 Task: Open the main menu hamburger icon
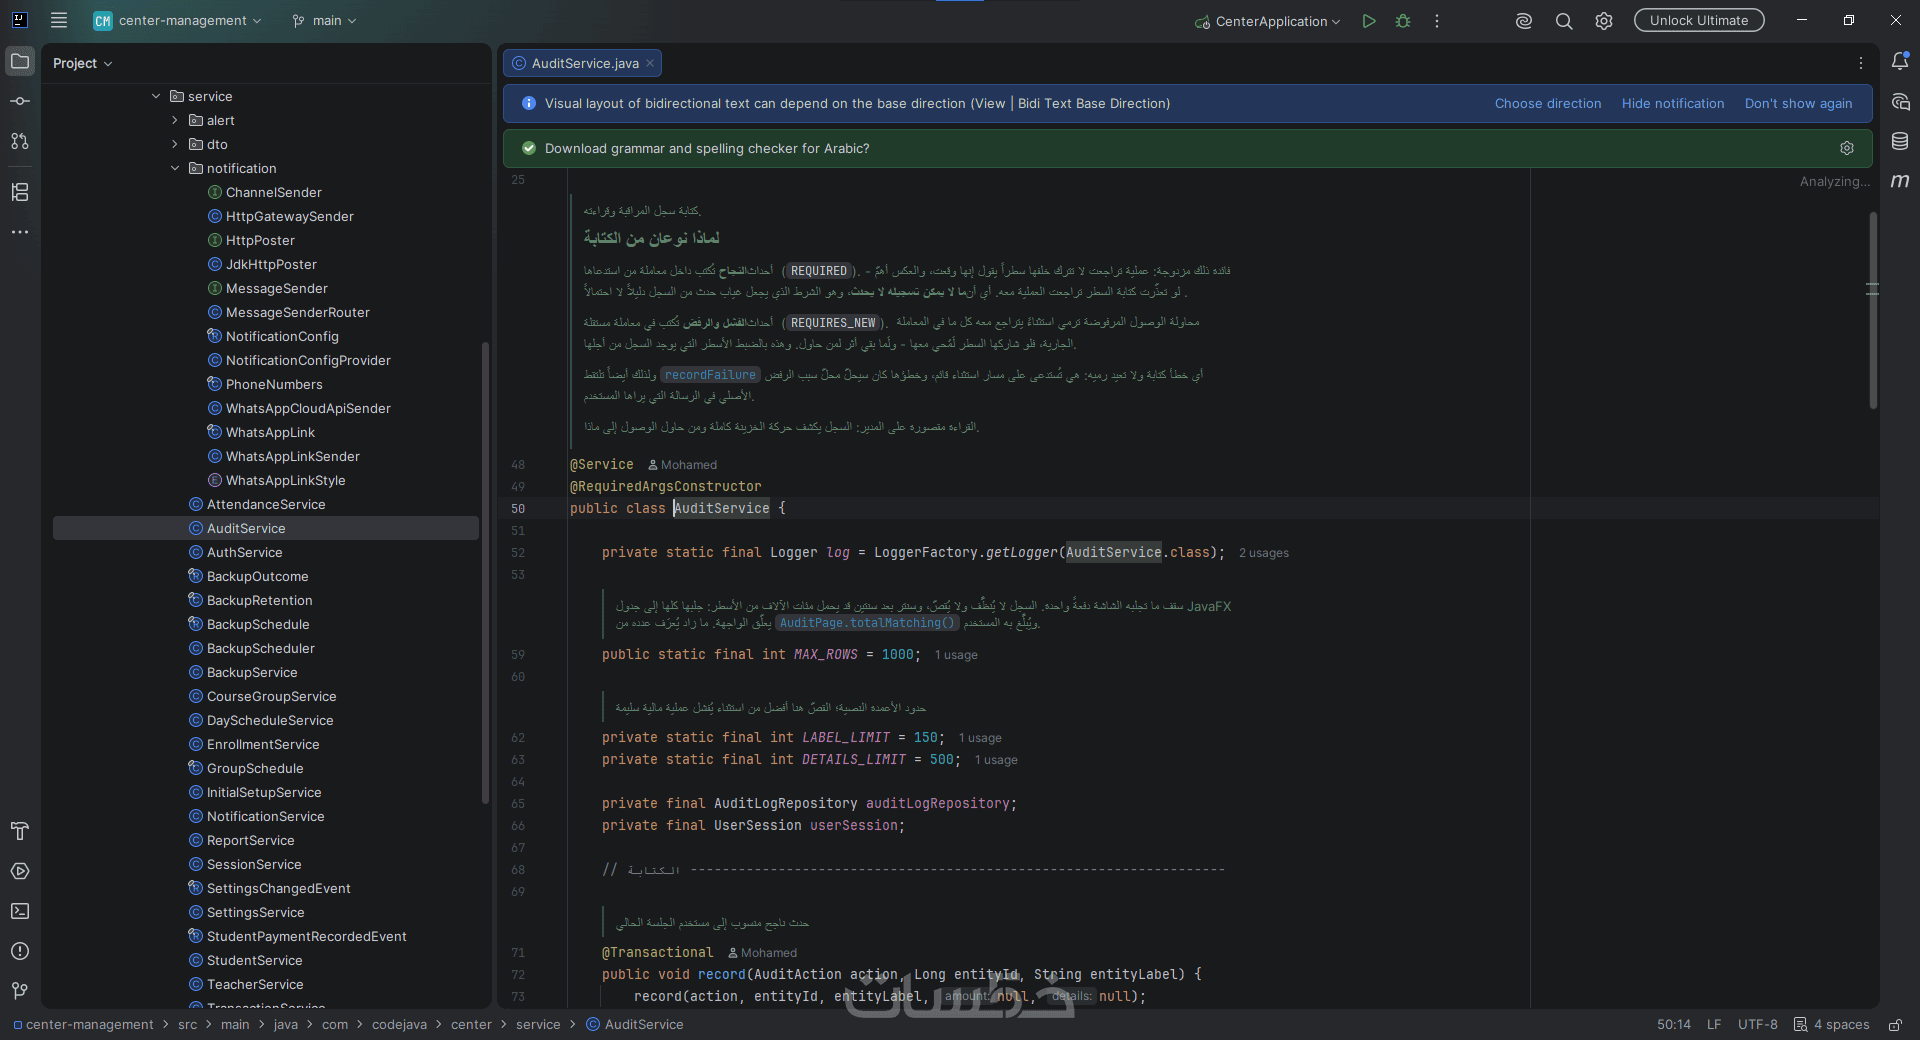click(59, 20)
